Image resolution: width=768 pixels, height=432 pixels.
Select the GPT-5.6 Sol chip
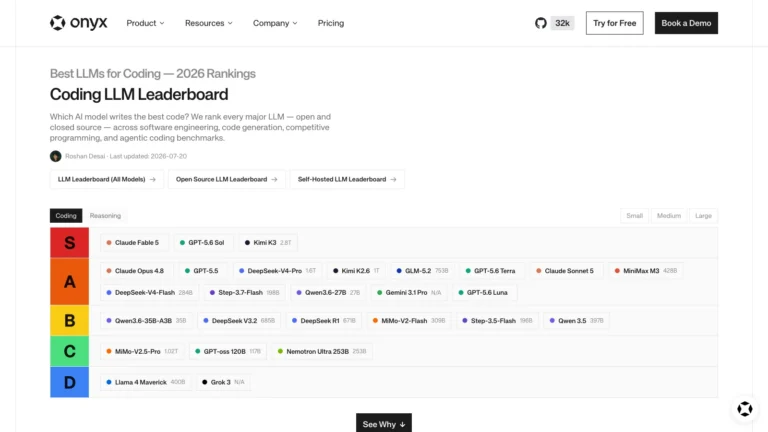click(x=202, y=242)
